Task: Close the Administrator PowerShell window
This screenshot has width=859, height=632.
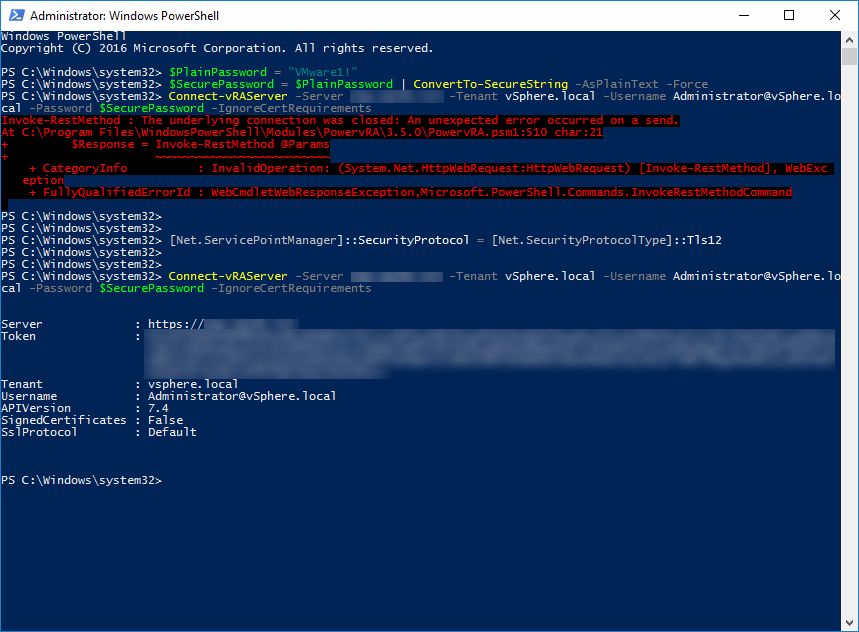Action: pos(835,16)
